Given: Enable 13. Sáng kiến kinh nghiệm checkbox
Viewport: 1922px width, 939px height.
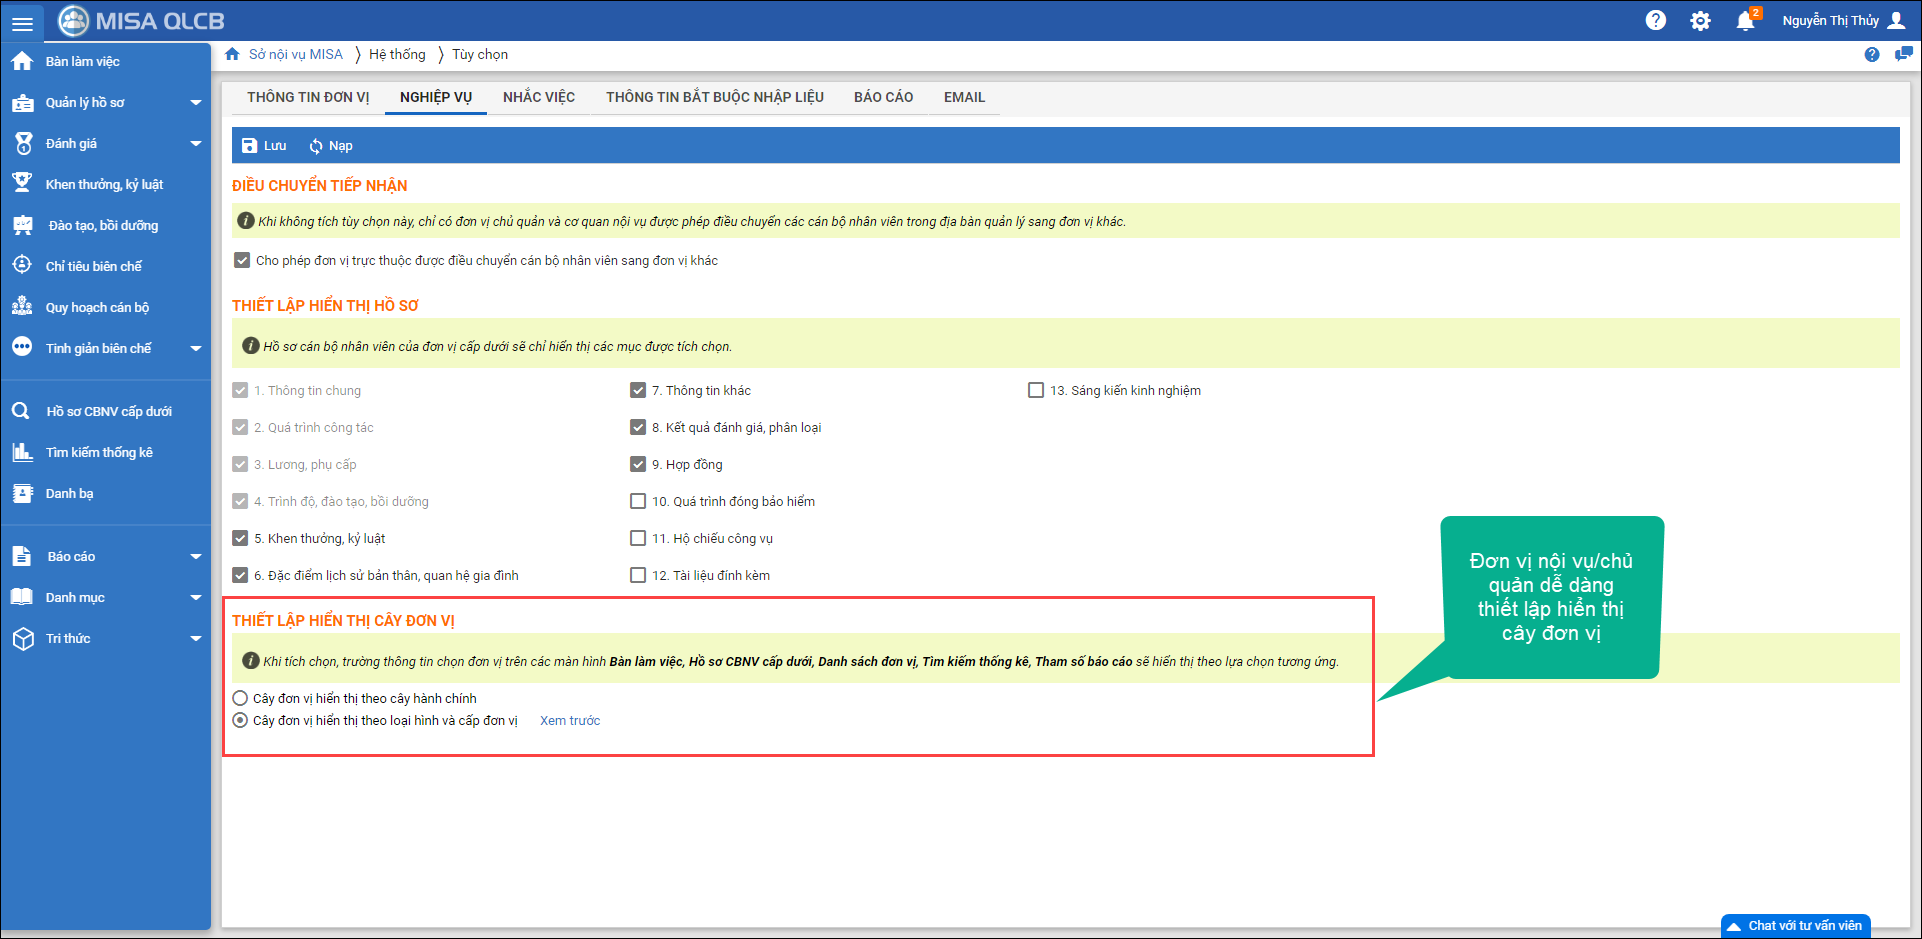Looking at the screenshot, I should [1036, 390].
